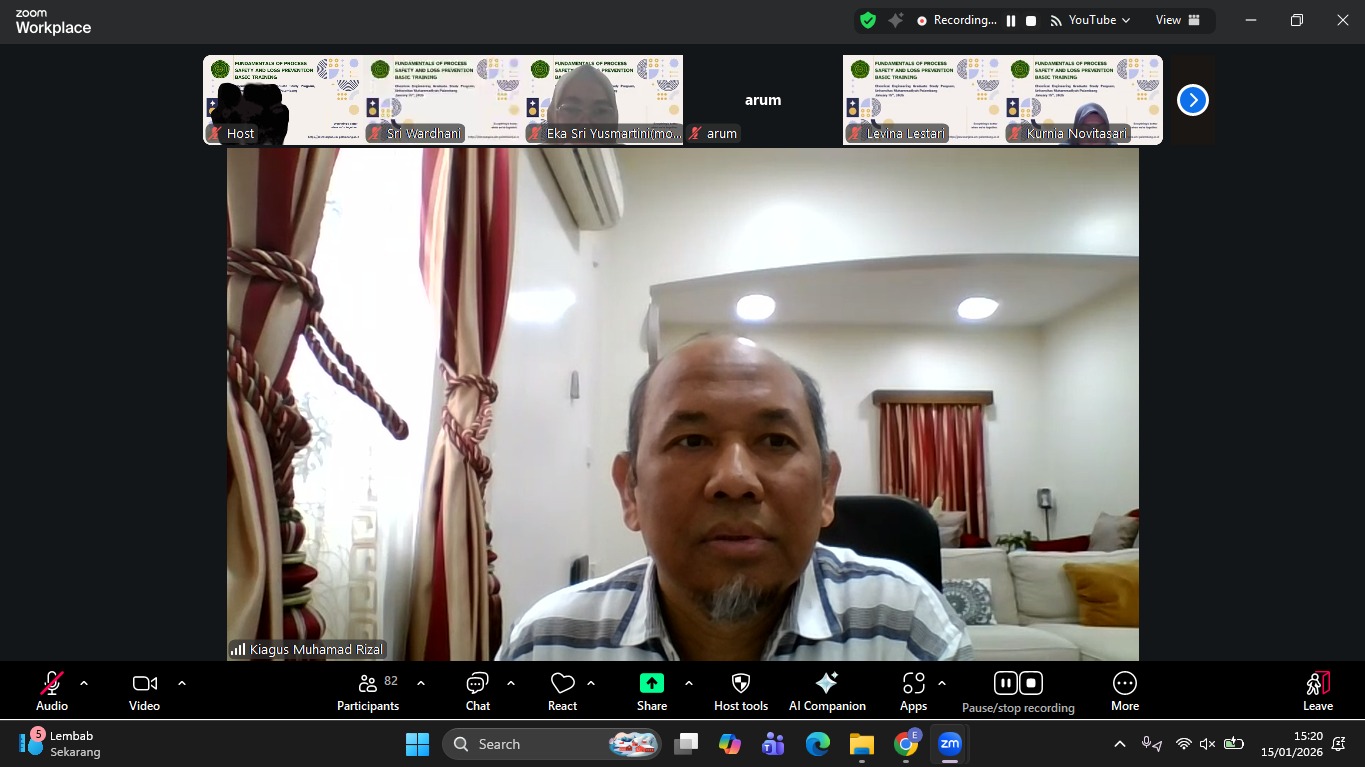The image size is (1365, 767).
Task: Pause recording in the top bar
Action: (x=1011, y=20)
